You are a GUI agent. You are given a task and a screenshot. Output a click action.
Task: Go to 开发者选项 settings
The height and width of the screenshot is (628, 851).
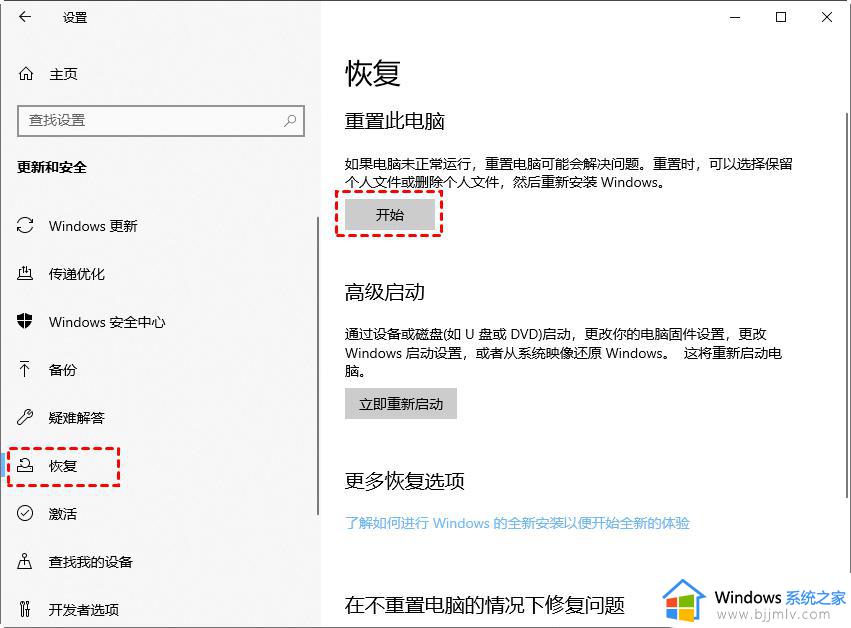[84, 610]
